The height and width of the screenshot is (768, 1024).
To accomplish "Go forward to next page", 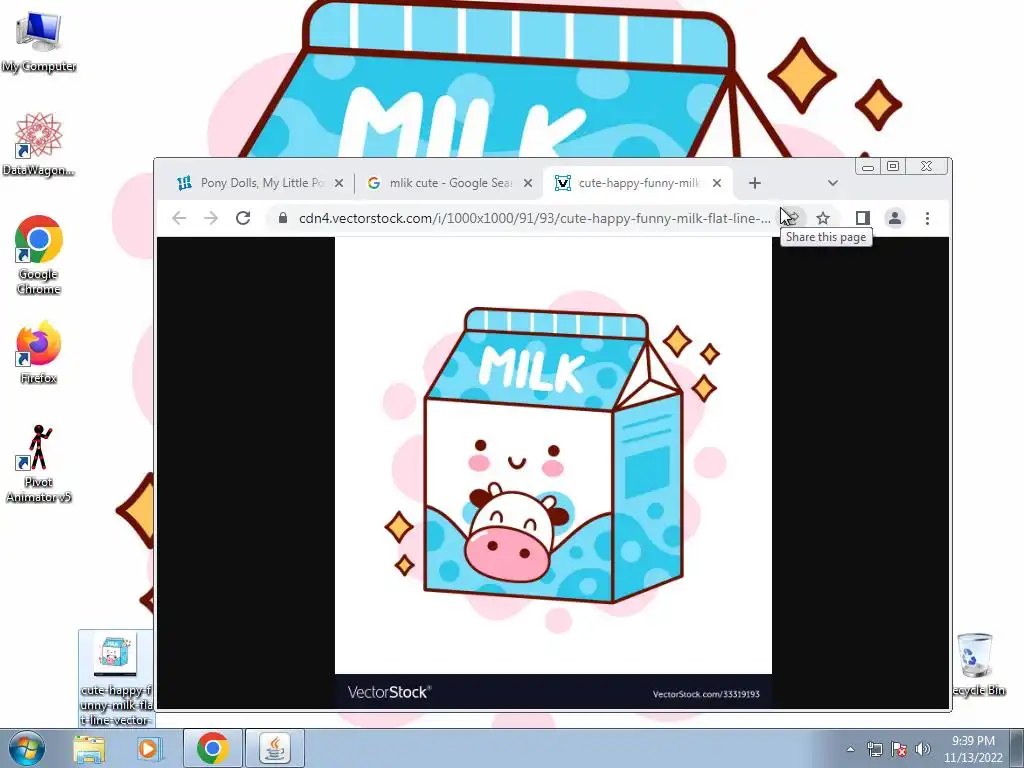I will (x=211, y=218).
